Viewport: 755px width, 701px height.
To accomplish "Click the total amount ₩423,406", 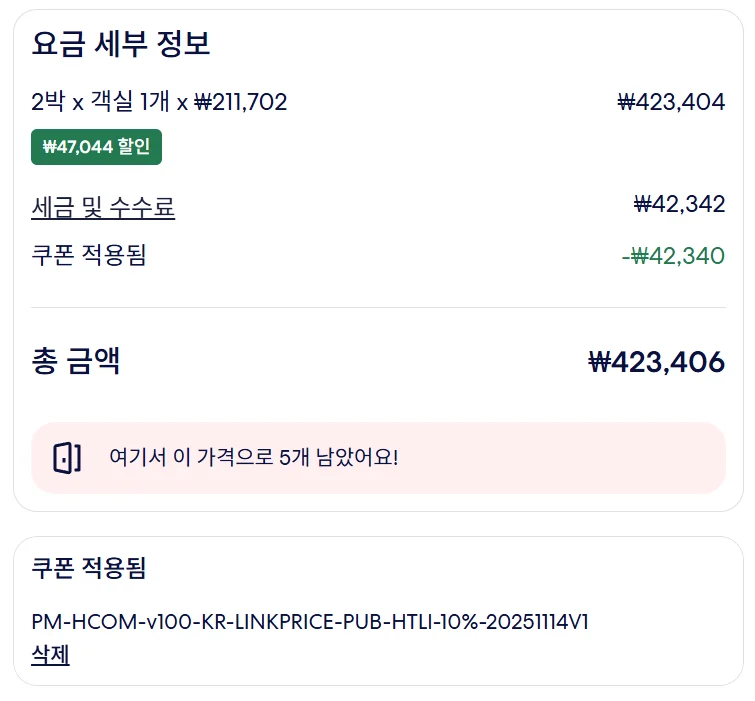I will [656, 362].
